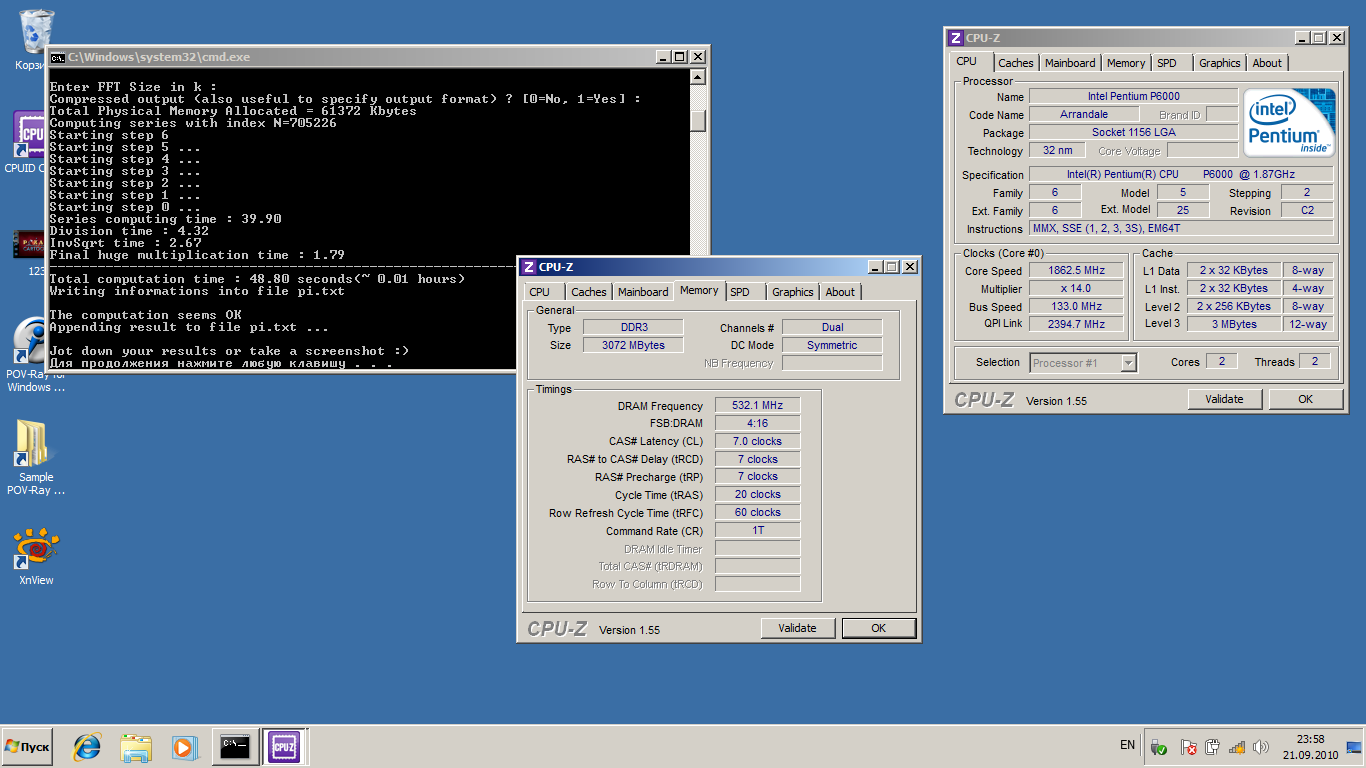Image resolution: width=1366 pixels, height=768 pixels.
Task: Launch Internet Explorer from taskbar
Action: click(x=87, y=747)
